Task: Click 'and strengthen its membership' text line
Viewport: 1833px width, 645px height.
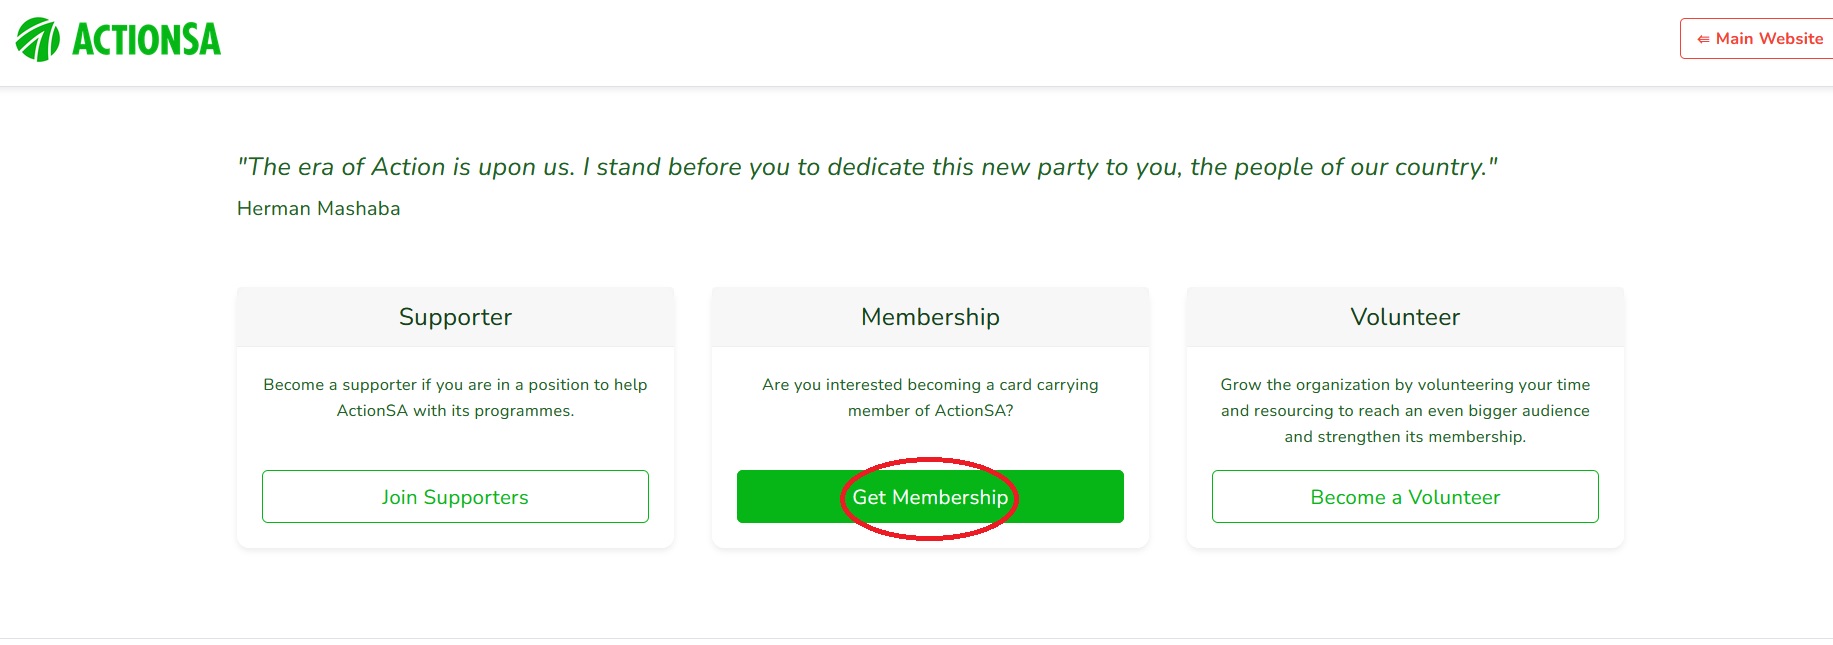Action: pyautogui.click(x=1404, y=437)
